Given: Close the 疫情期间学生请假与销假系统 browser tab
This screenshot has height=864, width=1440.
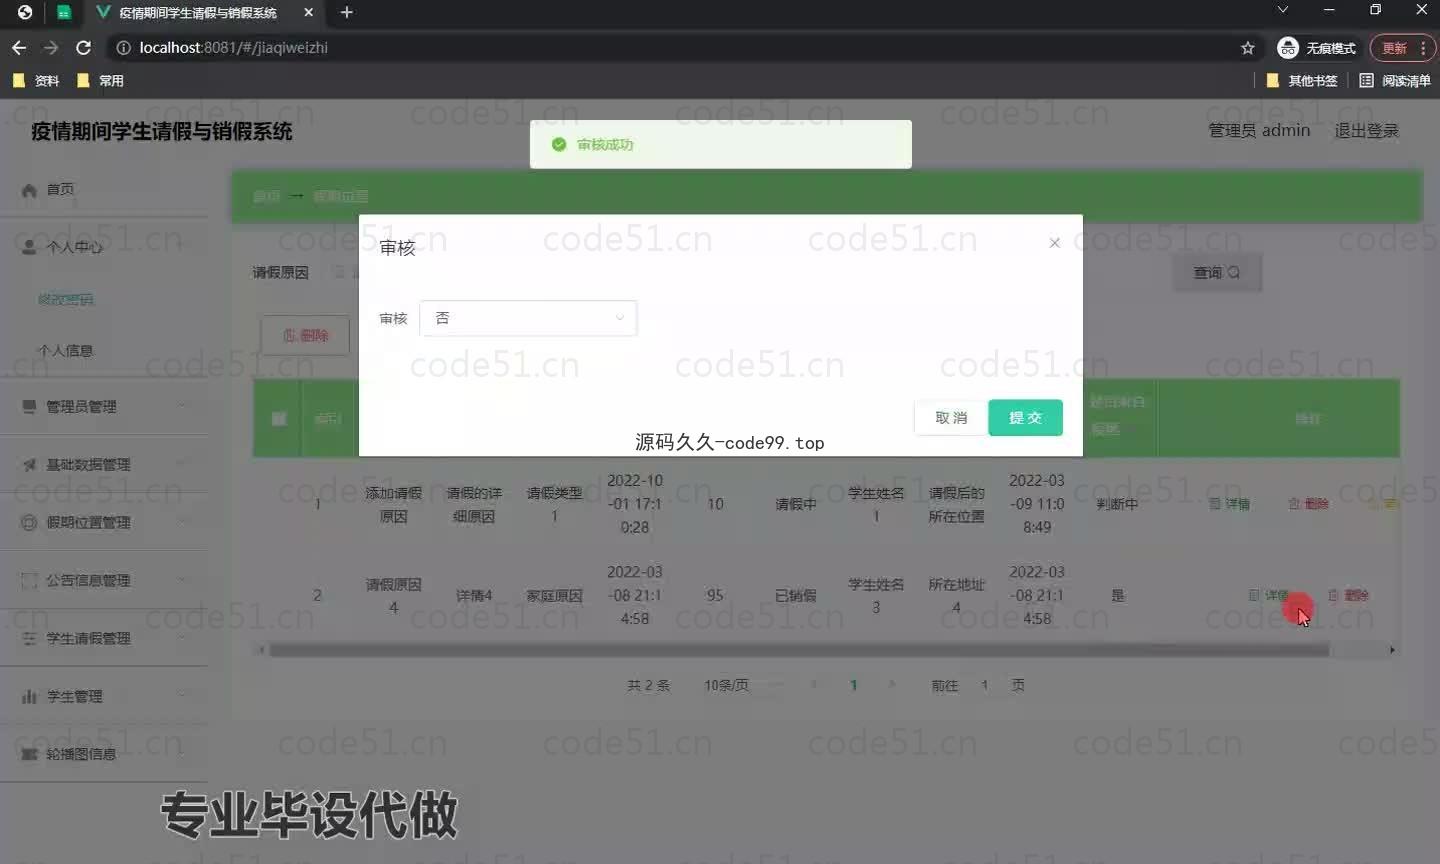Looking at the screenshot, I should [x=308, y=12].
